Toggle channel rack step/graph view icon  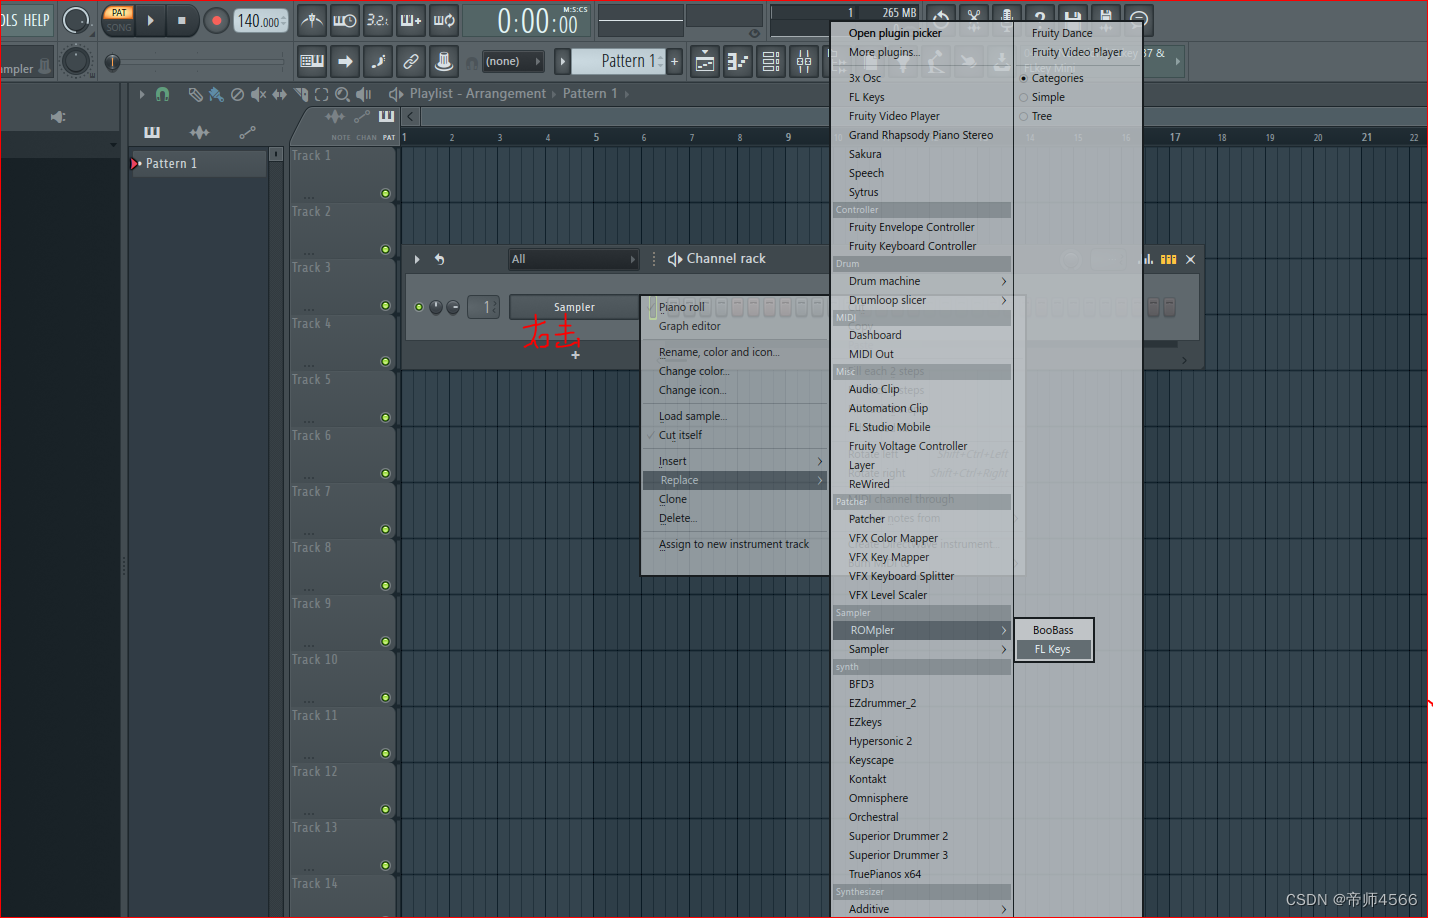[1168, 259]
